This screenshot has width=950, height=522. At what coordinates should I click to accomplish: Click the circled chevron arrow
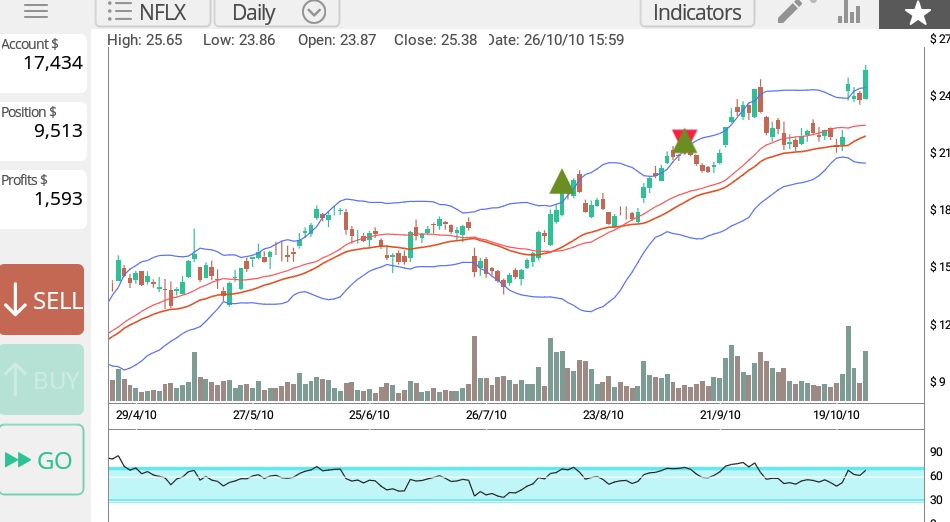click(314, 12)
